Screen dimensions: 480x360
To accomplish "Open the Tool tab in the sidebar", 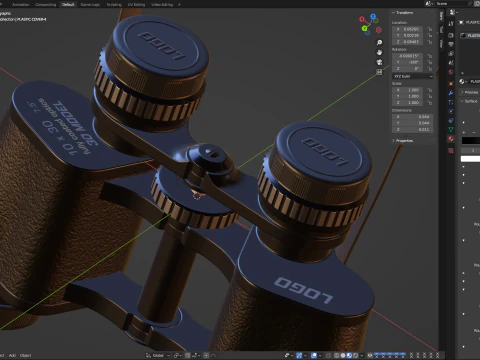I will coord(441,29).
